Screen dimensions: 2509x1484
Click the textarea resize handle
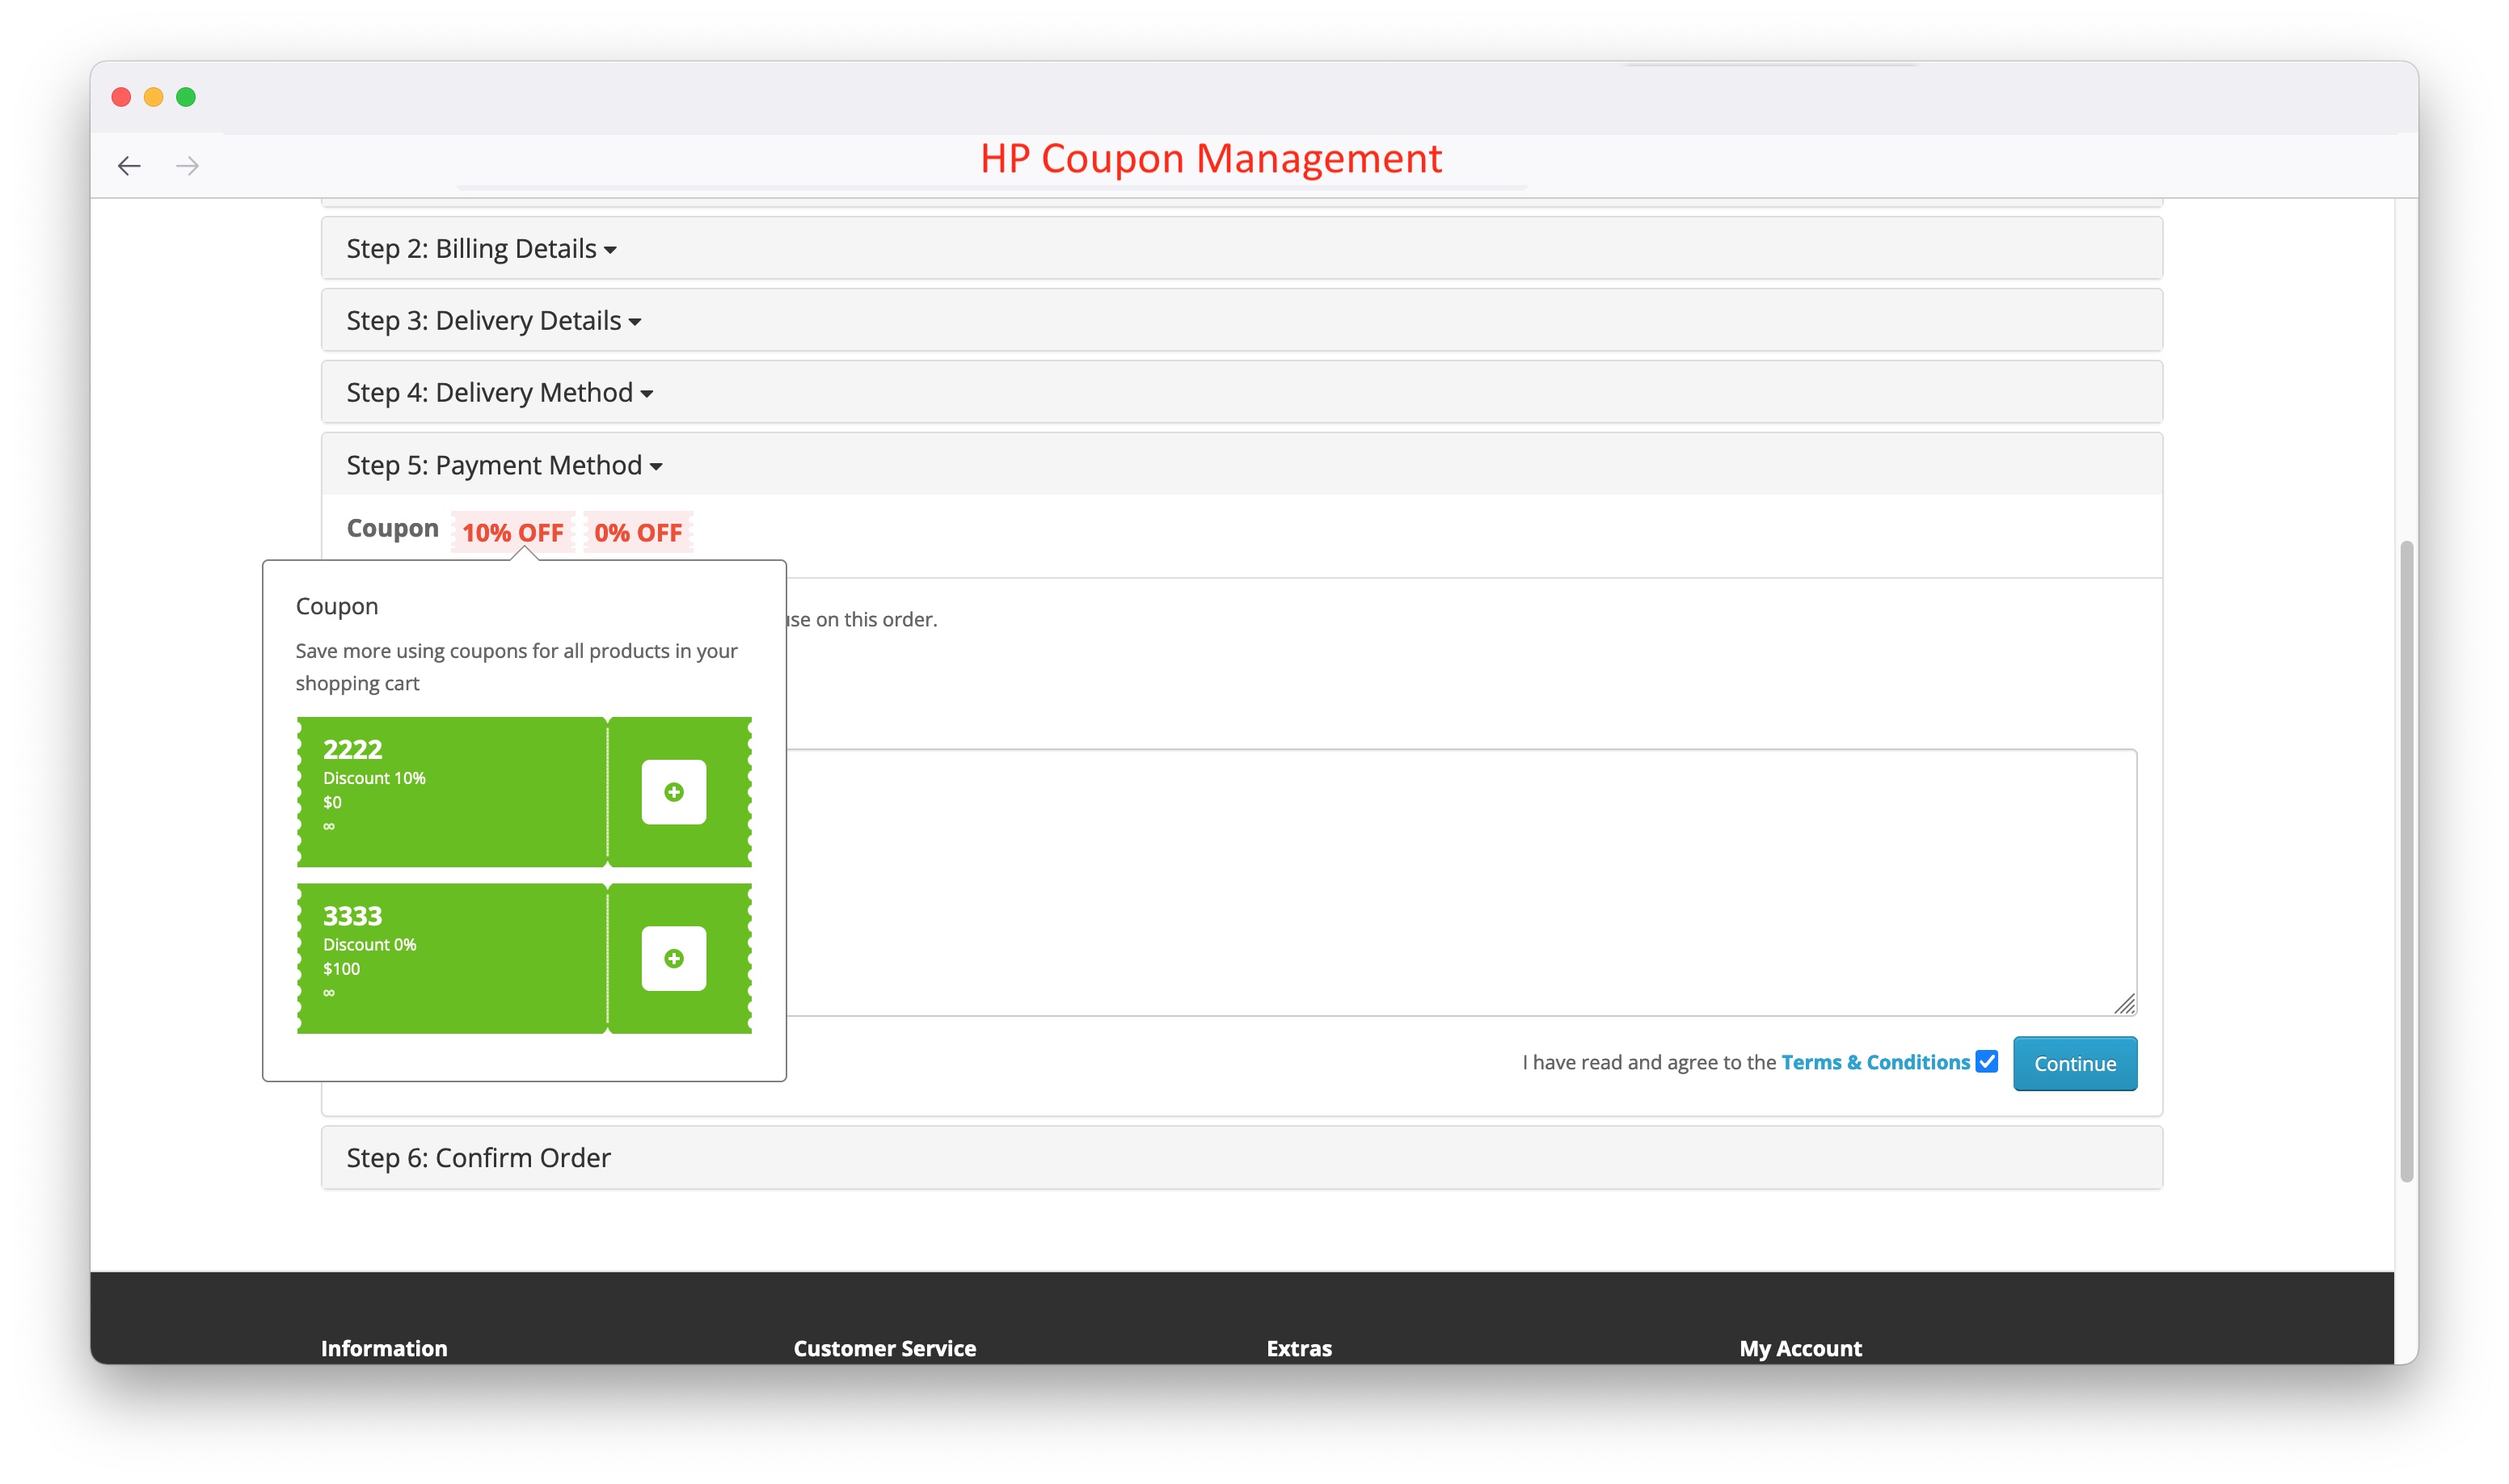coord(2124,1005)
